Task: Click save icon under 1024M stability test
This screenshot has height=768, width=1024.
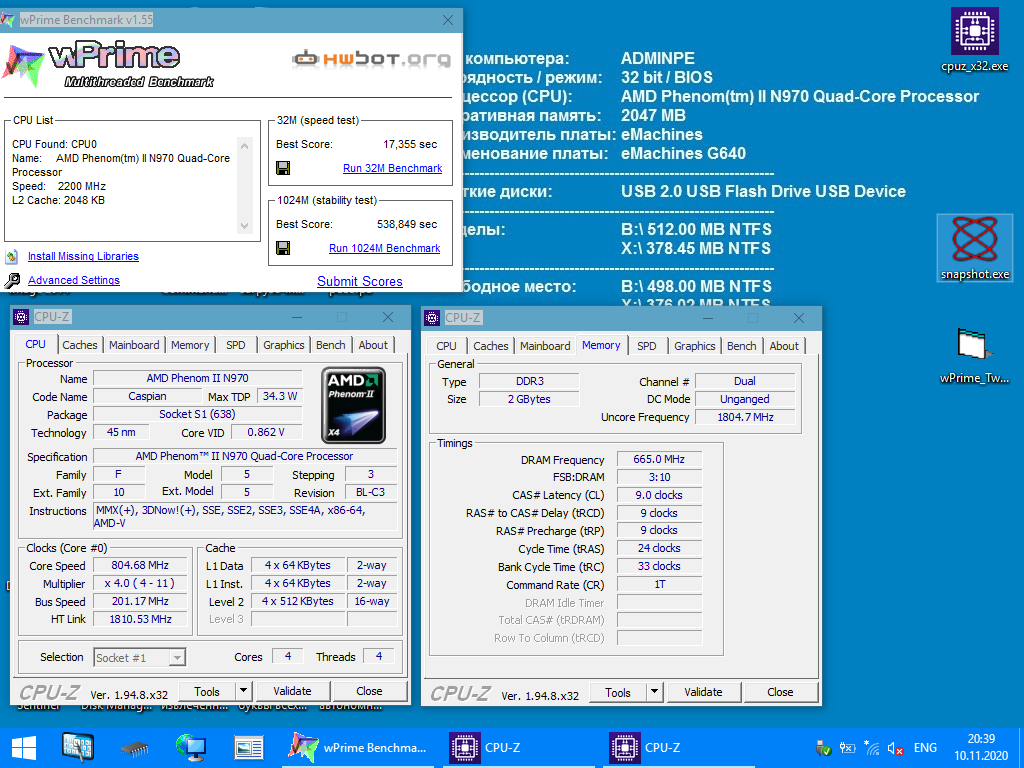Action: click(283, 248)
